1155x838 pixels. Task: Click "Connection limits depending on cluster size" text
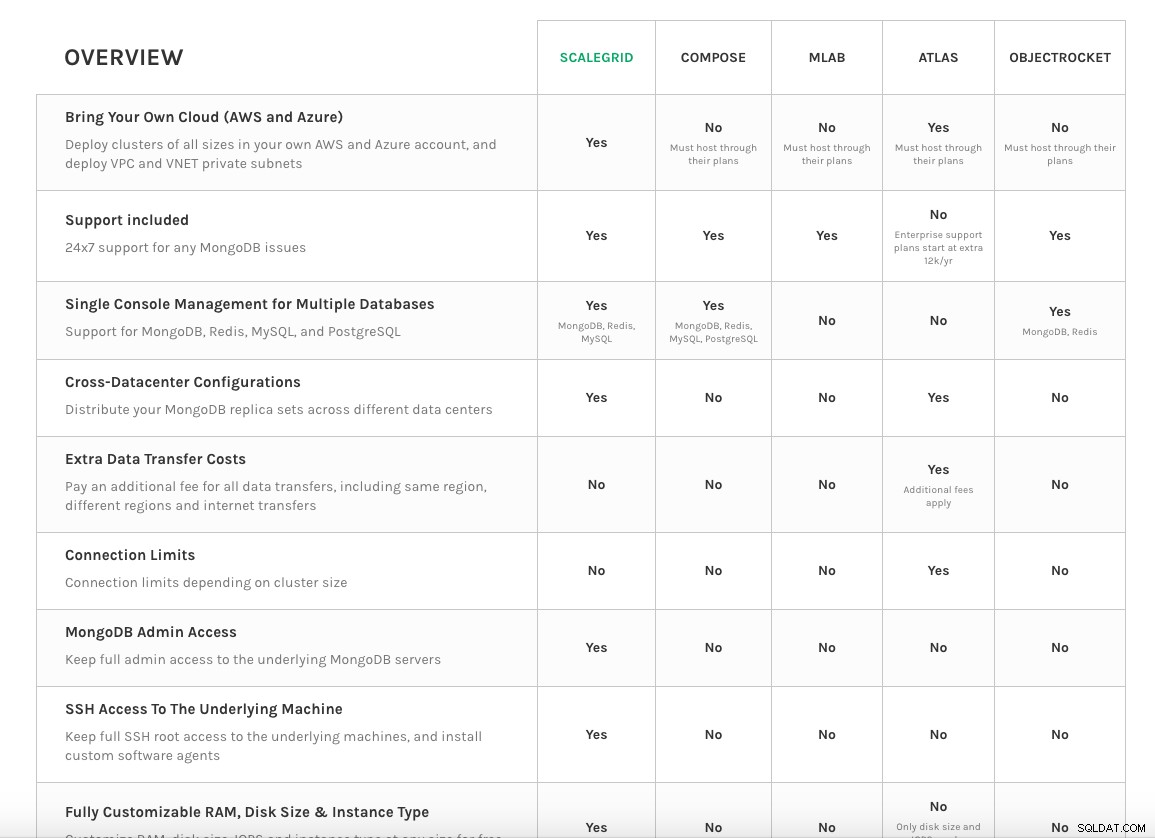point(206,582)
